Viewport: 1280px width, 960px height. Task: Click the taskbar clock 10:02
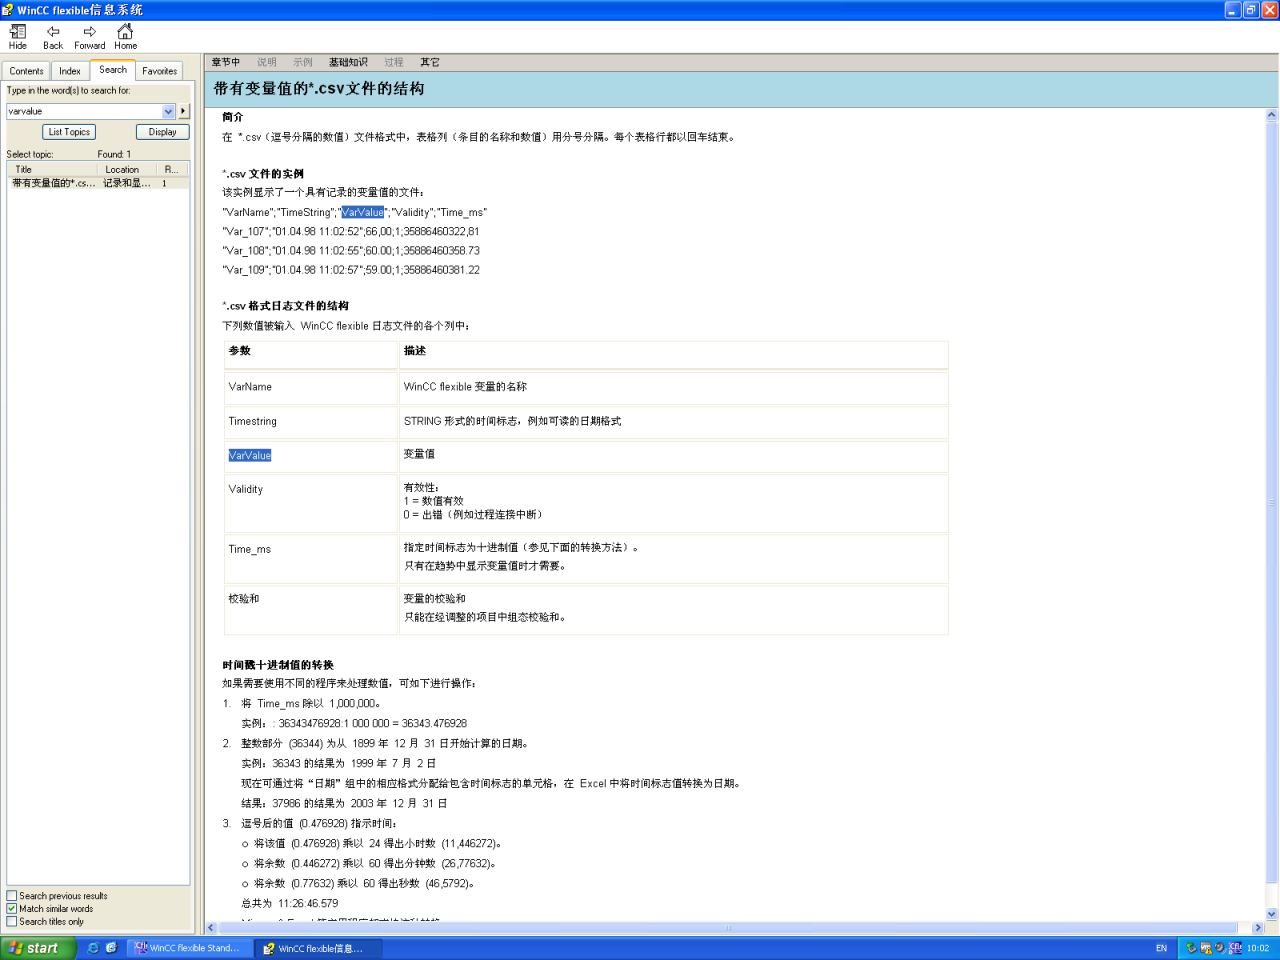[1258, 948]
